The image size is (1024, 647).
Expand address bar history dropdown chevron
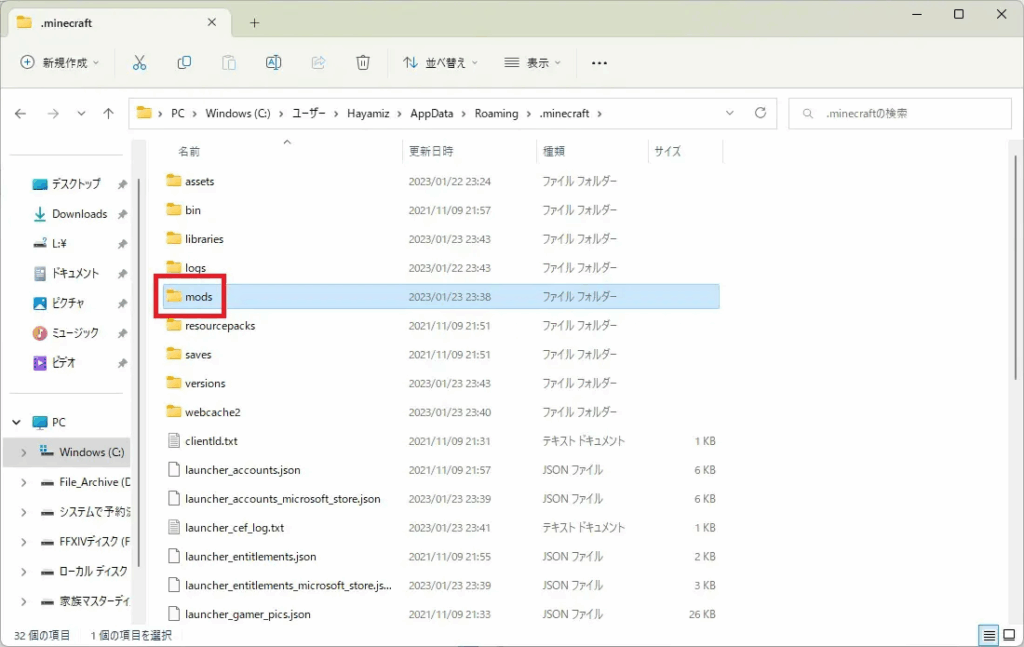[x=730, y=113]
